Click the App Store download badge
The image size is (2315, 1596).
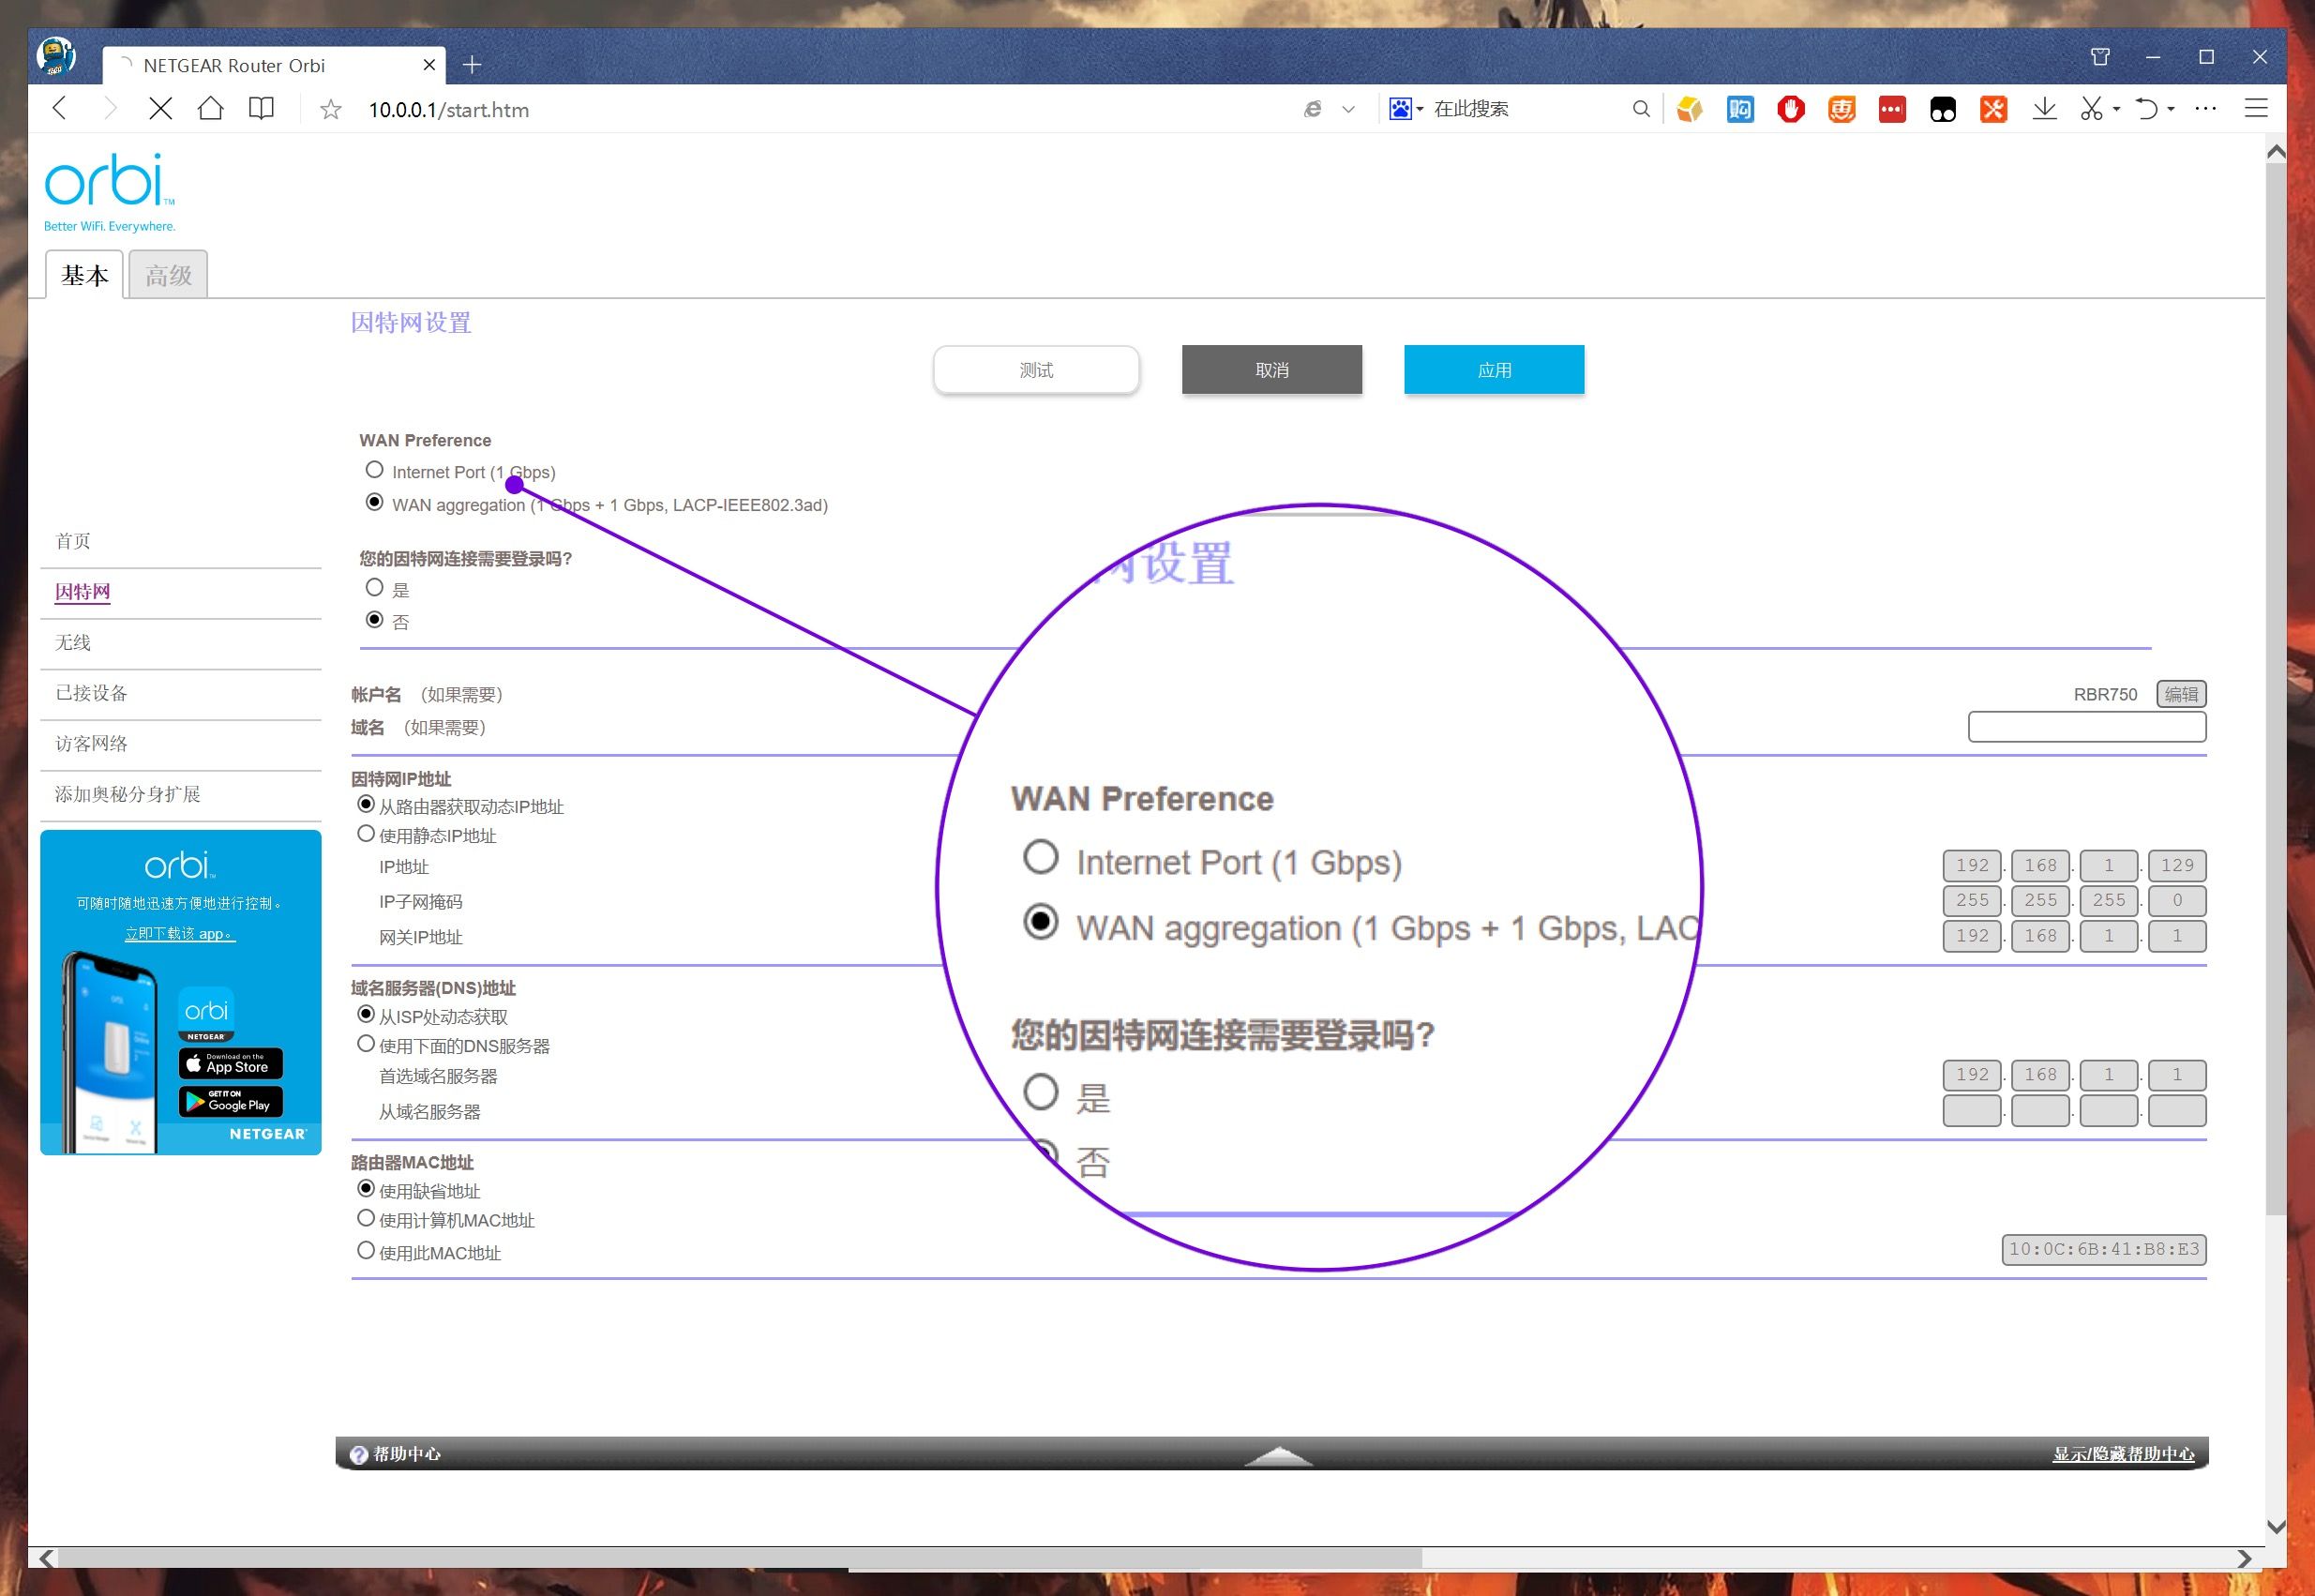pyautogui.click(x=231, y=1063)
